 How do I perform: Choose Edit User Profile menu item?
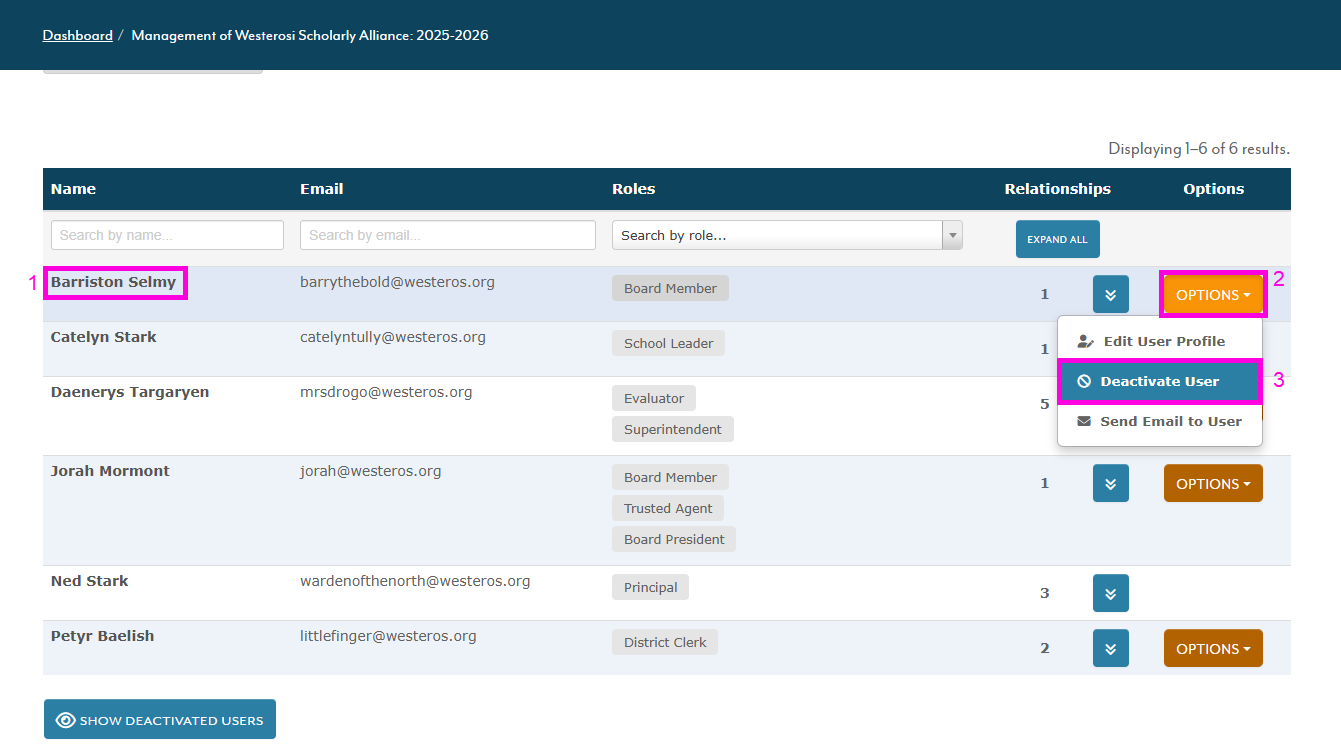pyautogui.click(x=1160, y=341)
